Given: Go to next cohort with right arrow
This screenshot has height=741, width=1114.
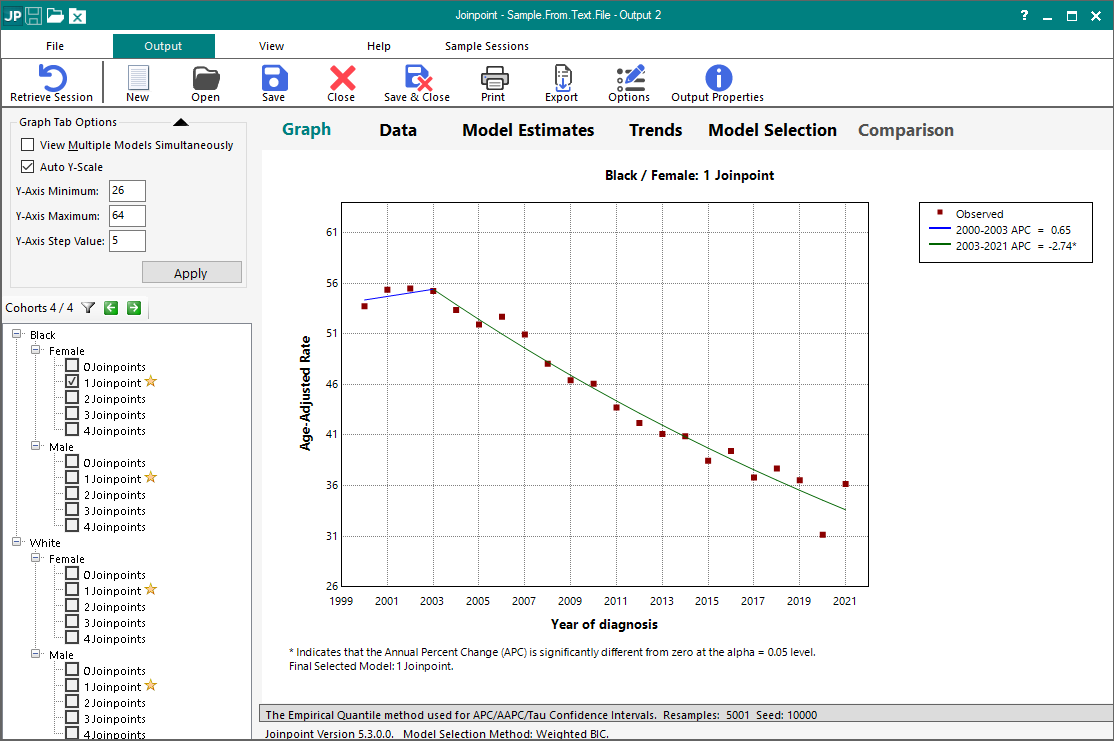Looking at the screenshot, I should 134,308.
